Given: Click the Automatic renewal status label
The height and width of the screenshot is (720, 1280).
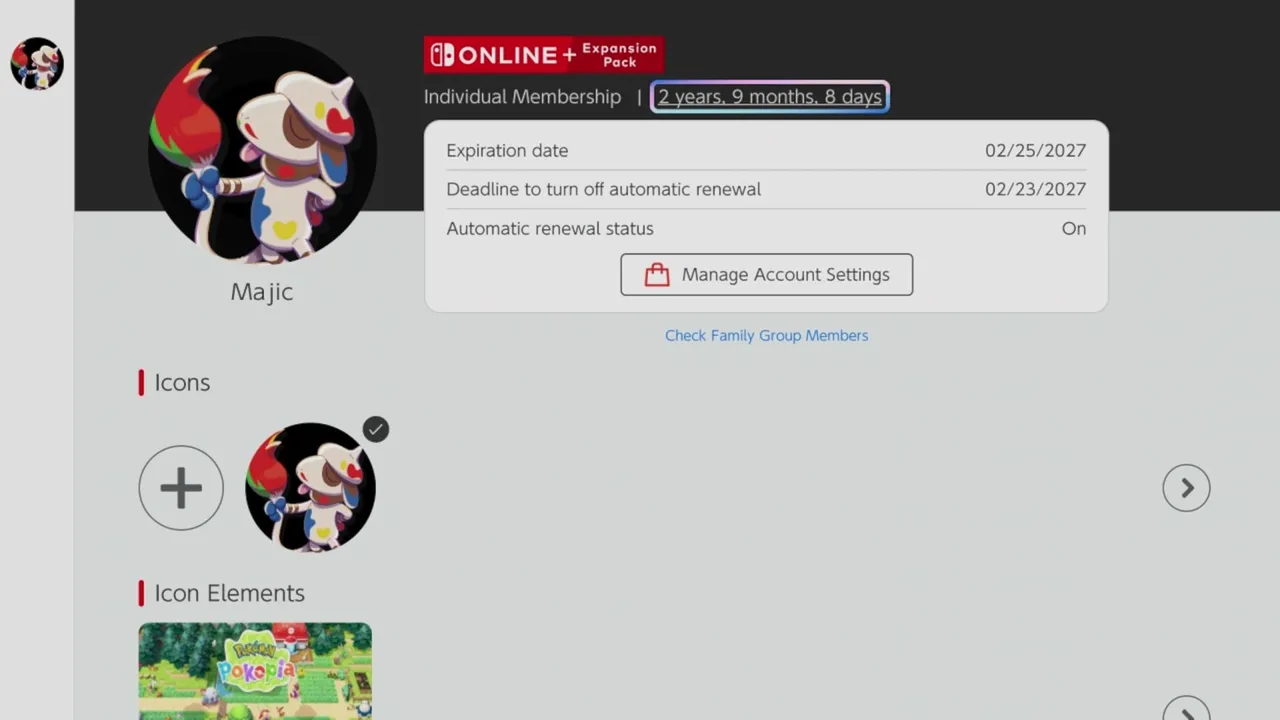Looking at the screenshot, I should click(x=549, y=228).
